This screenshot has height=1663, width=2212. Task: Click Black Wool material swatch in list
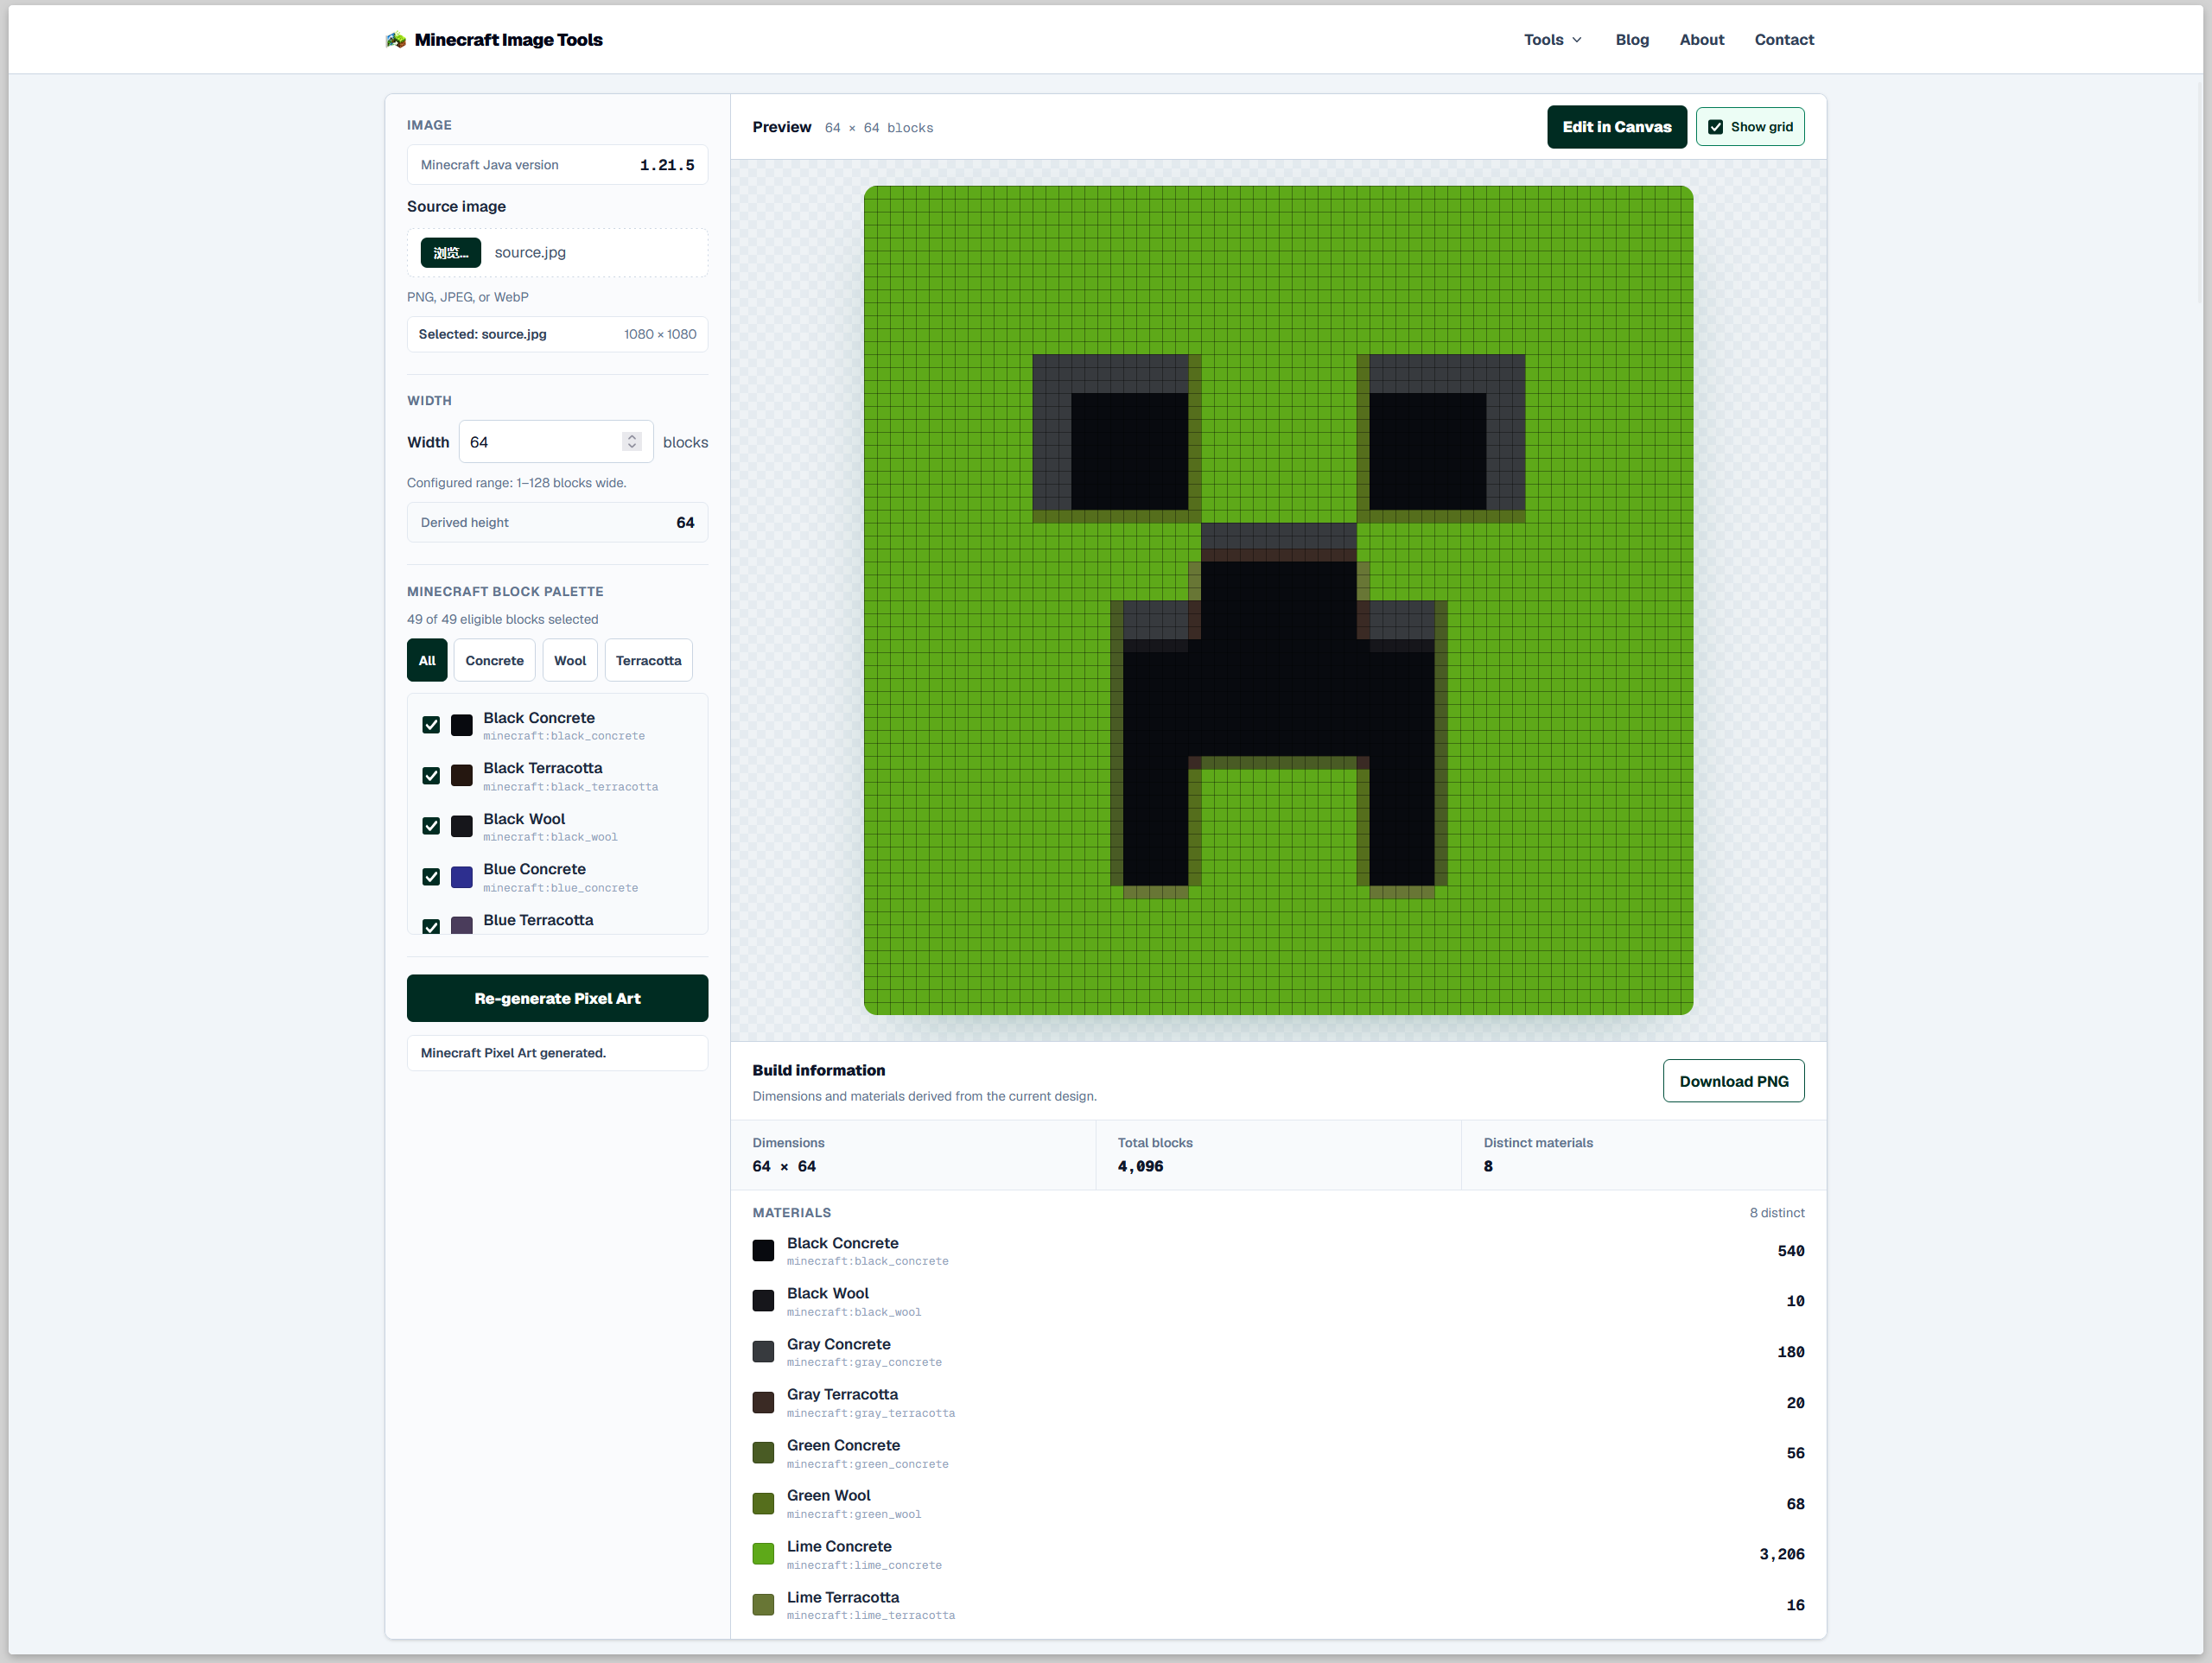coord(763,1300)
